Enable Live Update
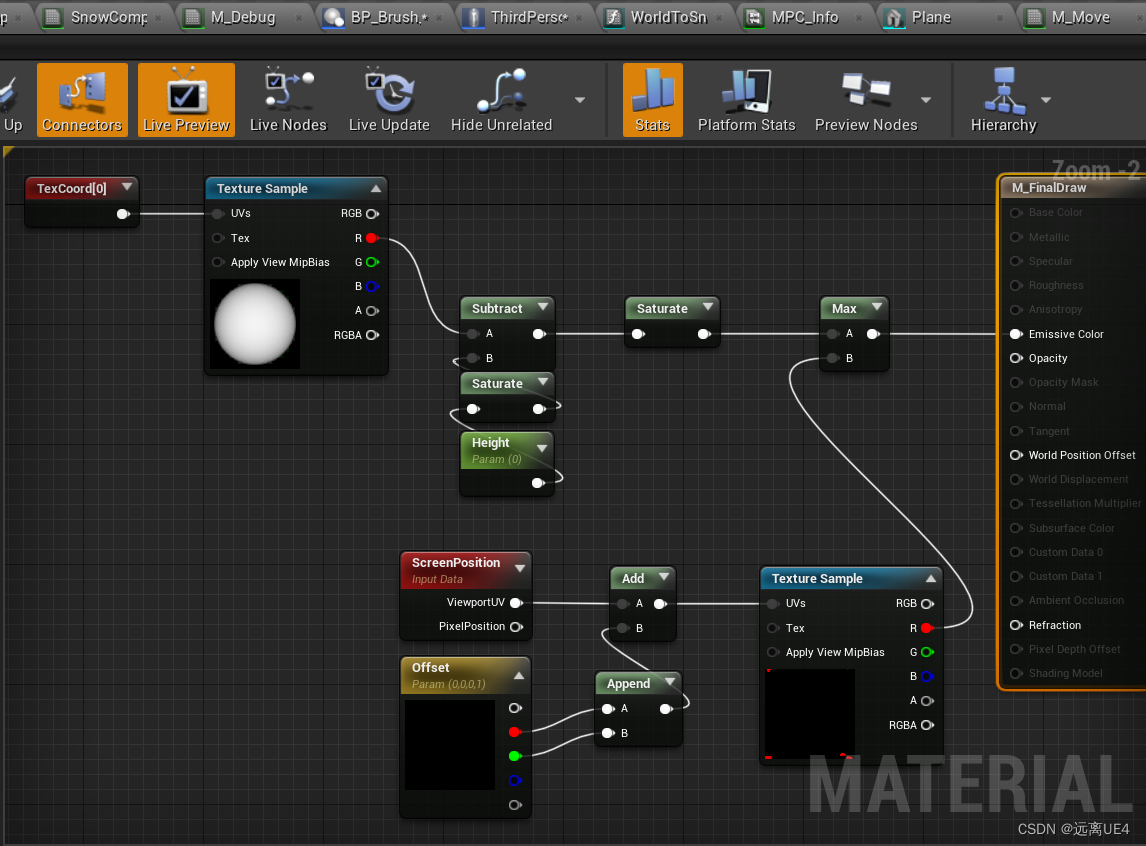 click(389, 100)
